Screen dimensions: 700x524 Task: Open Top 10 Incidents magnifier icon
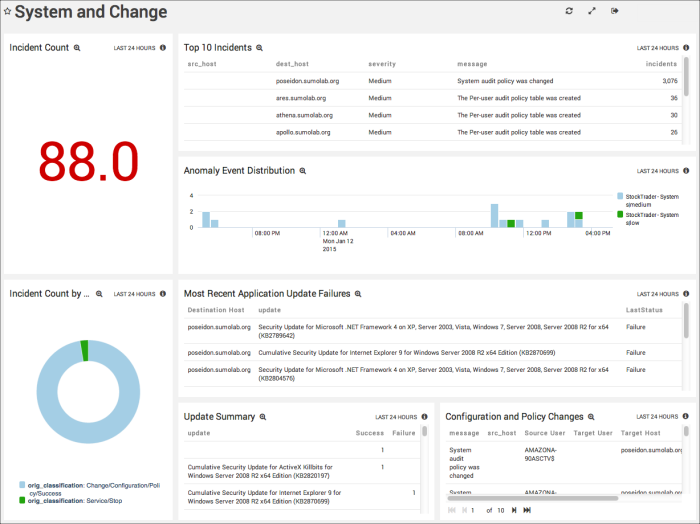(260, 48)
